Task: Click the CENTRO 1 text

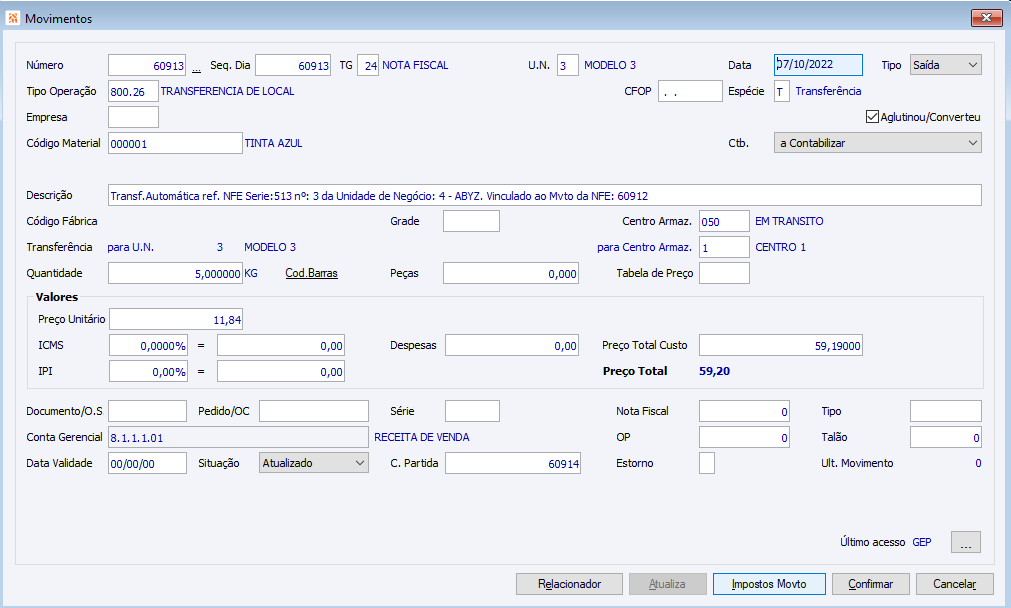Action: pos(781,247)
